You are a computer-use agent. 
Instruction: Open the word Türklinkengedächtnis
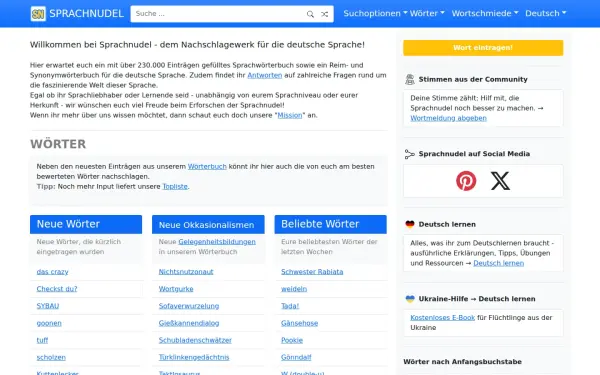pyautogui.click(x=194, y=357)
